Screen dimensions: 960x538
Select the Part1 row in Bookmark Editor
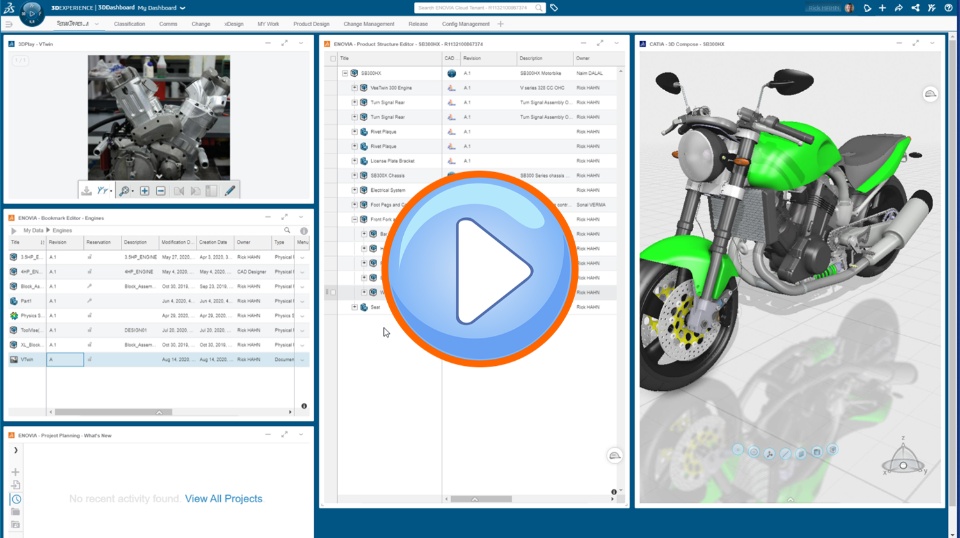click(x=159, y=301)
